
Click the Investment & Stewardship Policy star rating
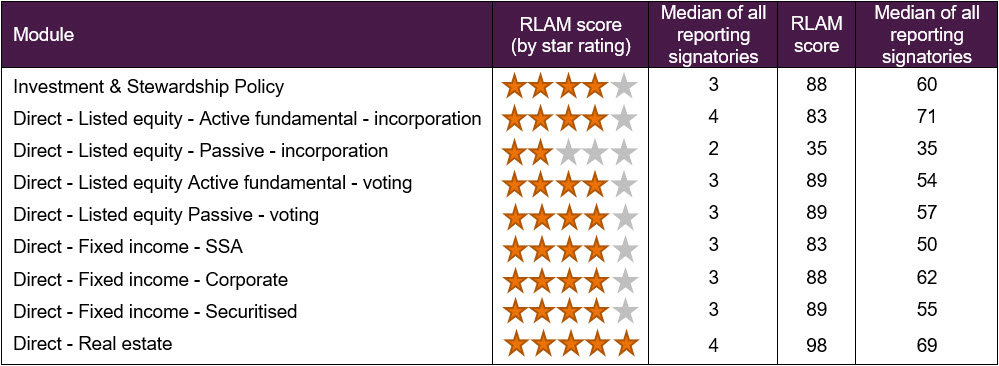(570, 87)
